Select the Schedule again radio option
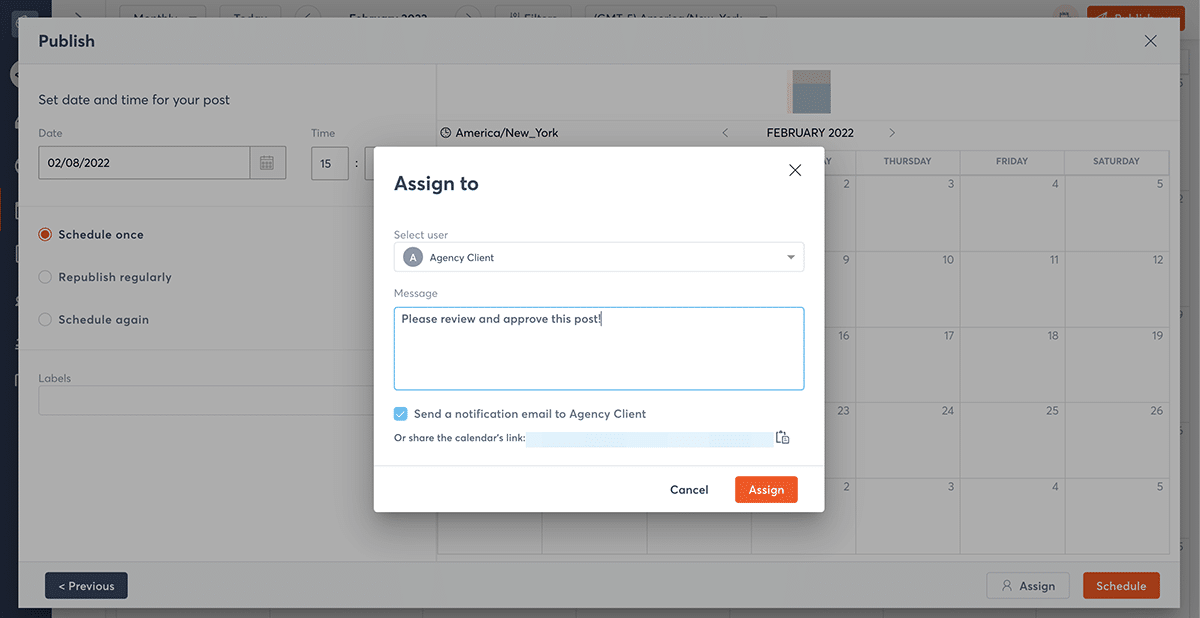Image resolution: width=1200 pixels, height=618 pixels. (45, 320)
